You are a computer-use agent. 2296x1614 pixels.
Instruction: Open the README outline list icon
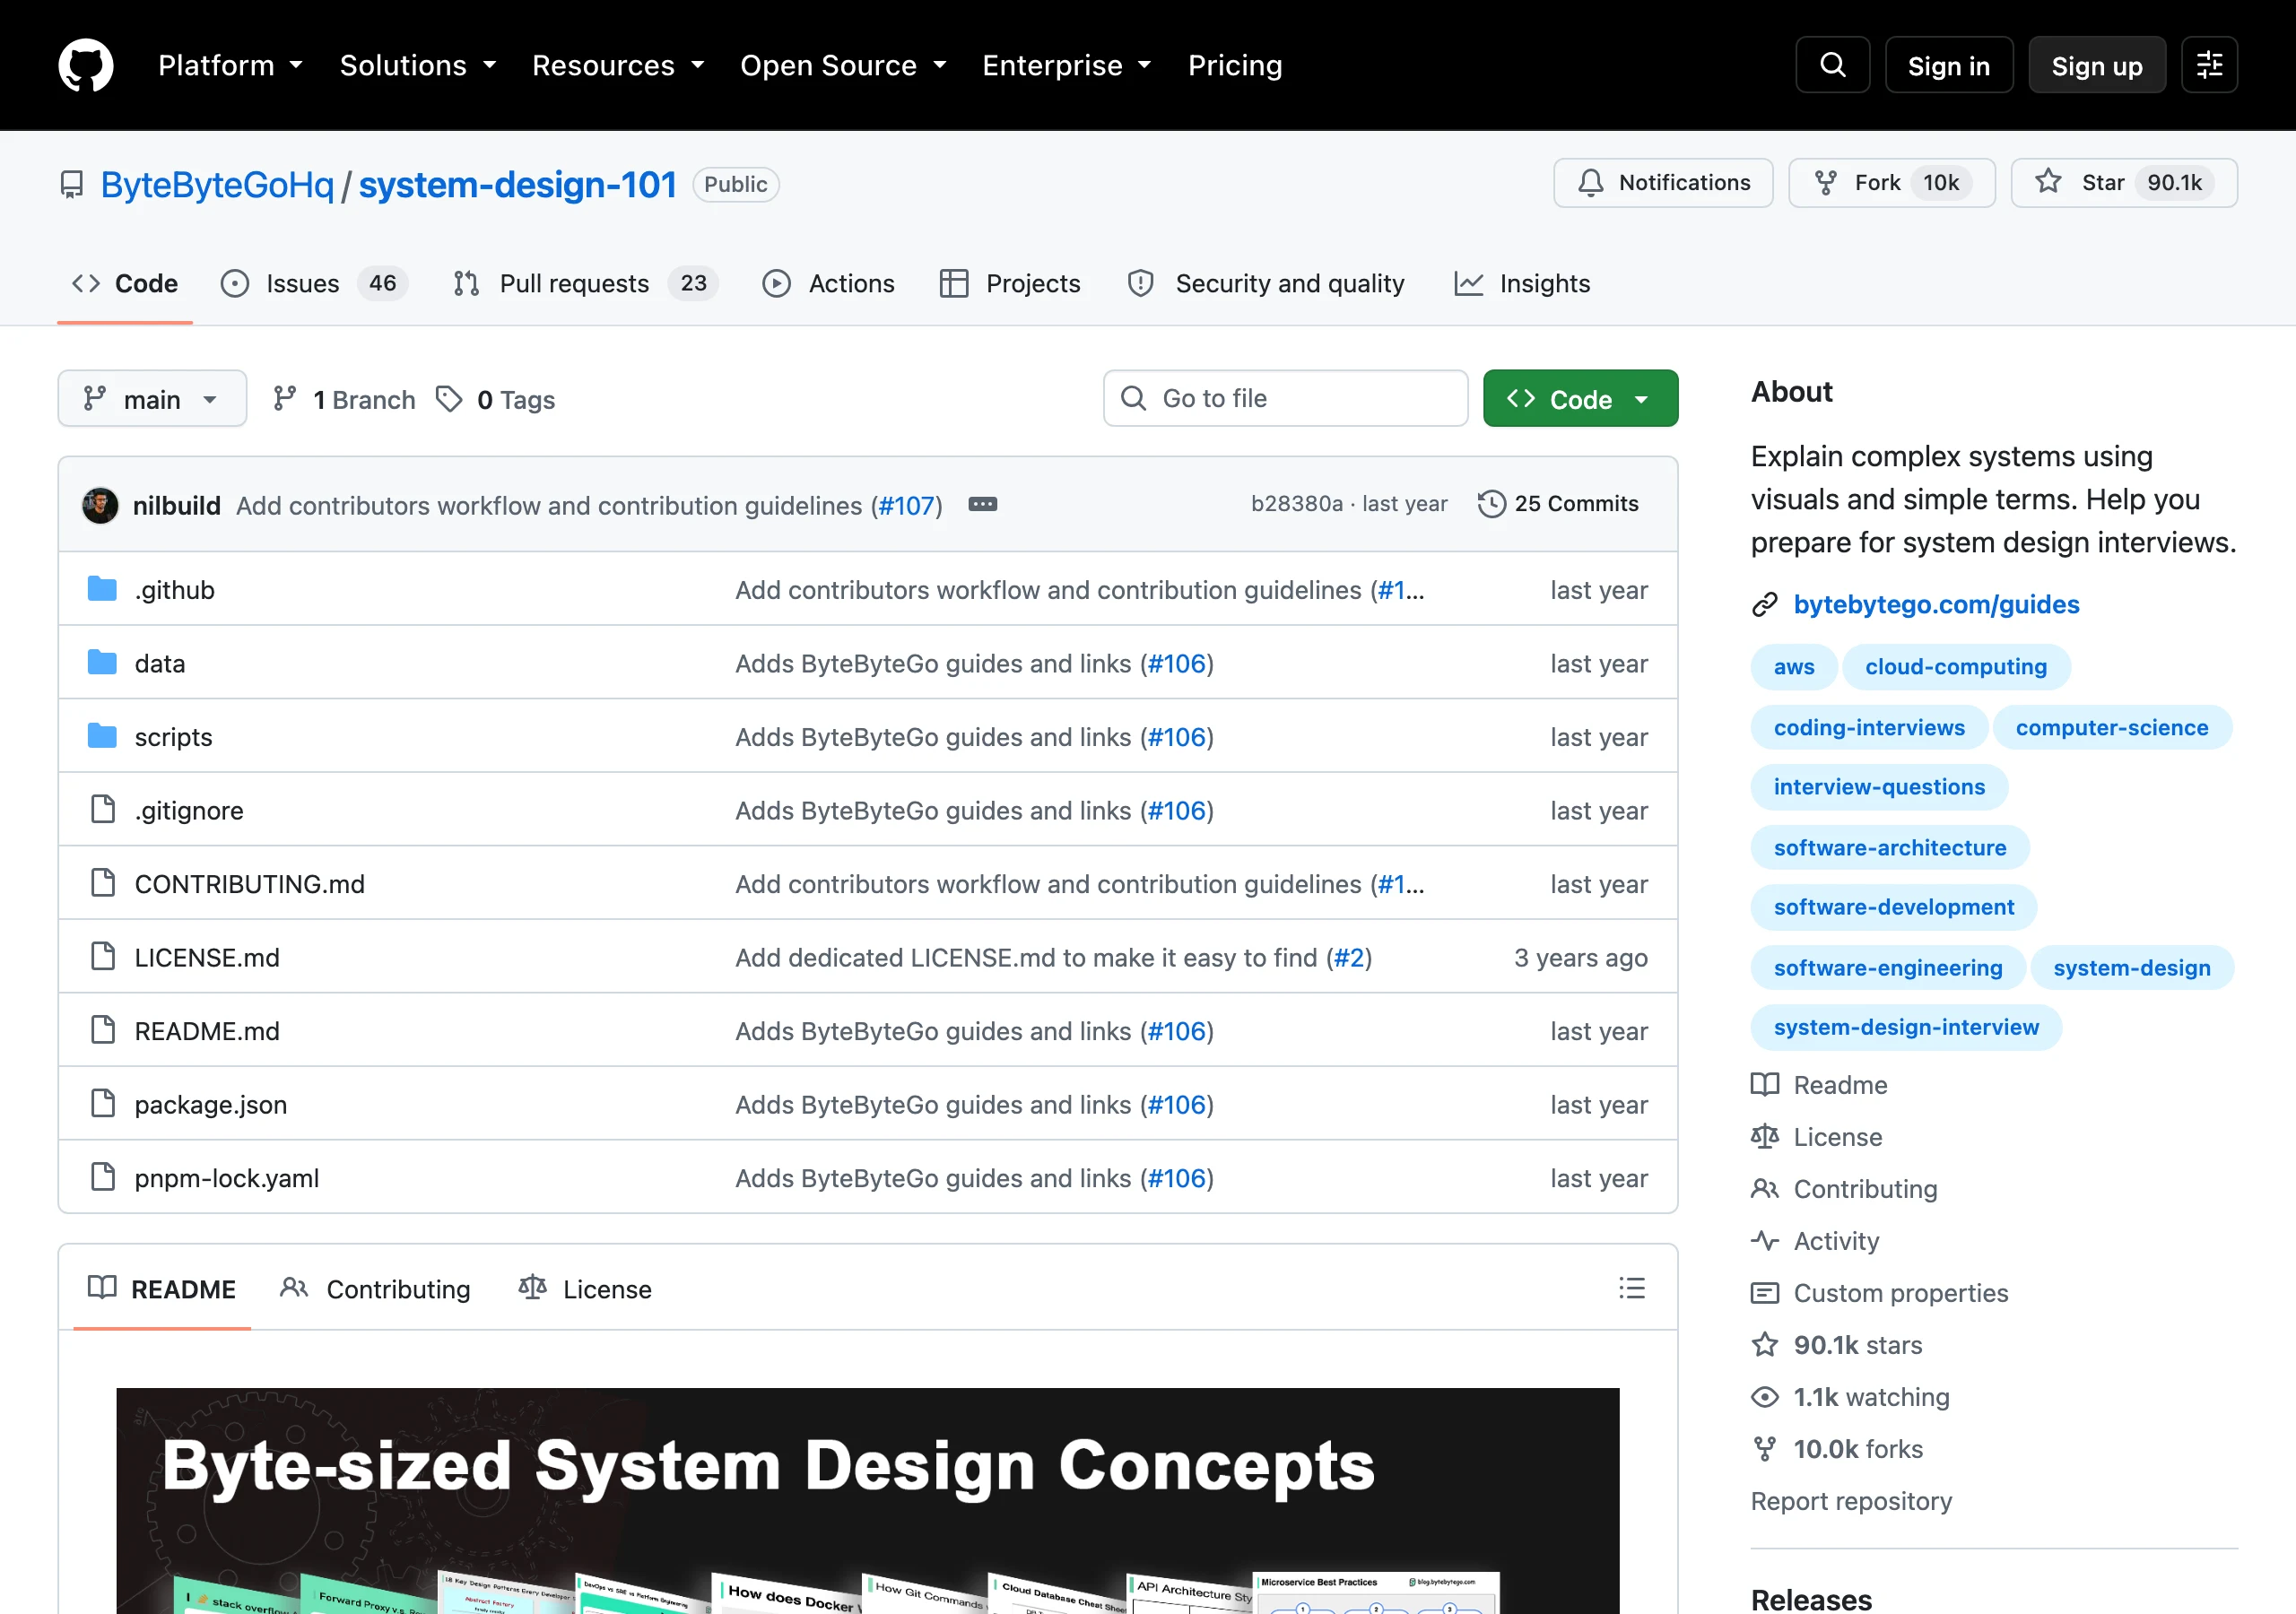pyautogui.click(x=1632, y=1288)
